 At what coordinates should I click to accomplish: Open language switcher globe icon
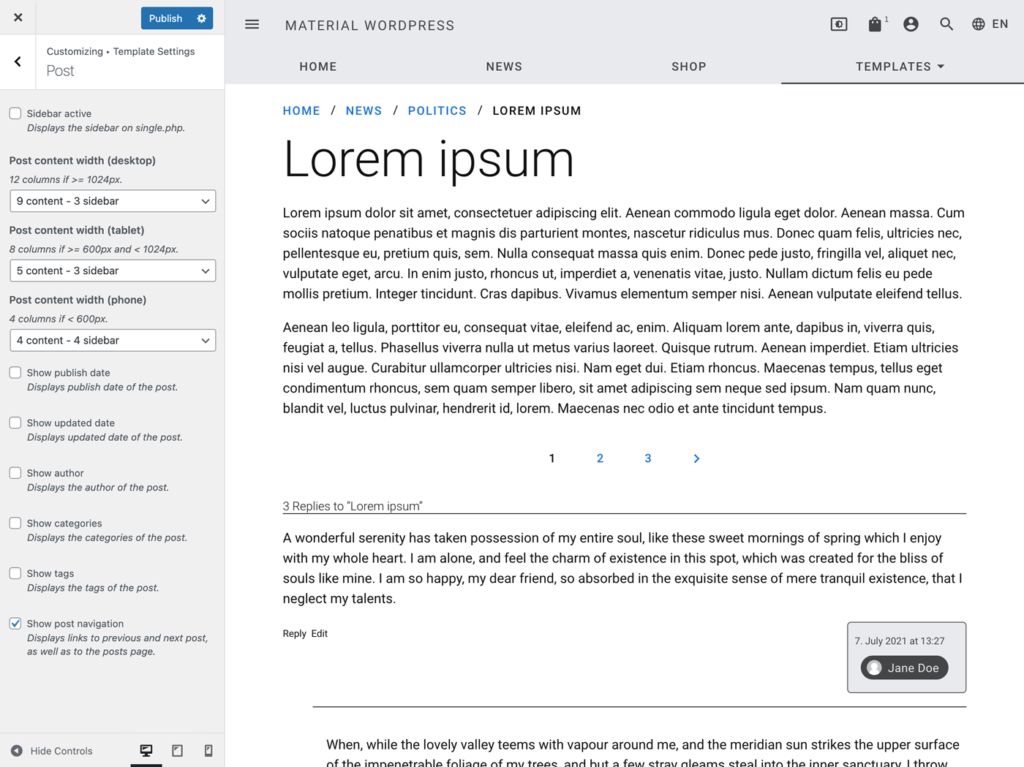[978, 24]
